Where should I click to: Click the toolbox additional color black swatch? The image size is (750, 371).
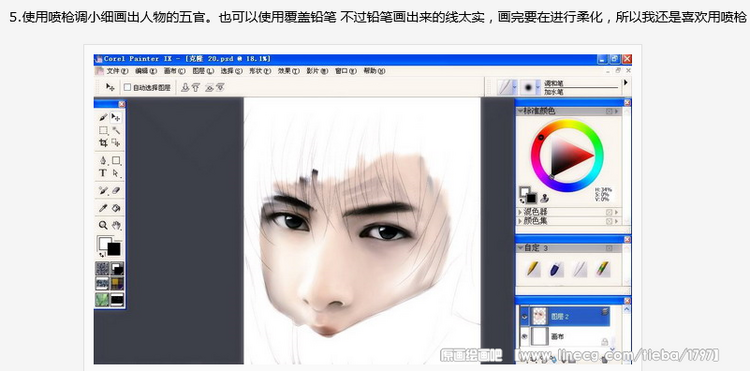(114, 249)
